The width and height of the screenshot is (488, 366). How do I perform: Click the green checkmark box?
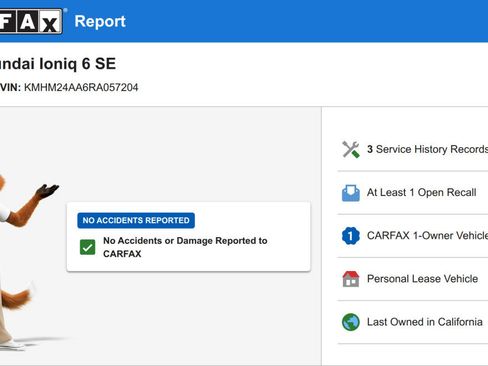(x=88, y=247)
